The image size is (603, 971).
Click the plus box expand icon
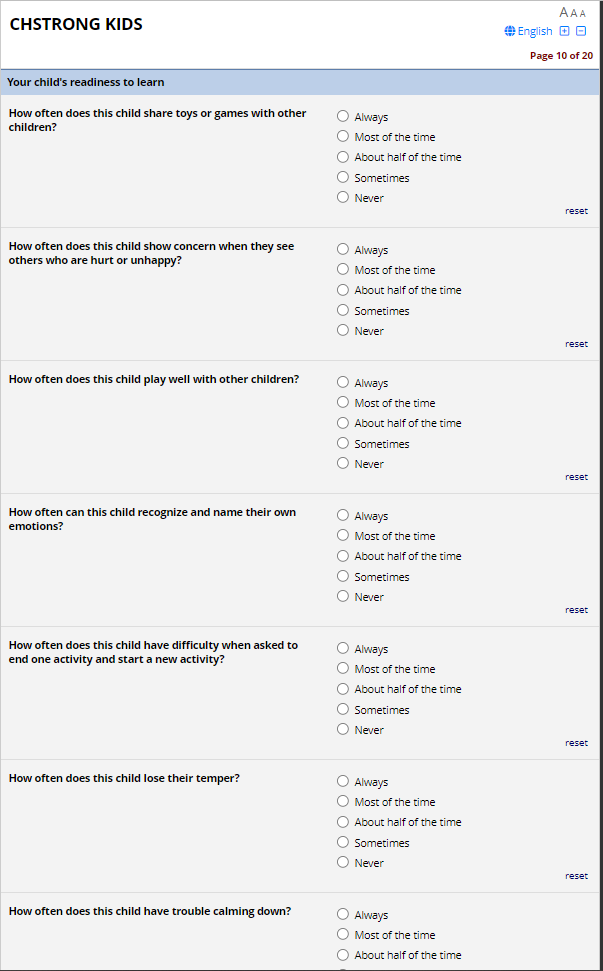coord(565,31)
